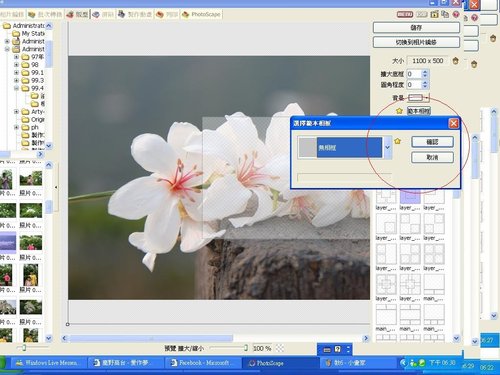
Task: Select the highlighted purple layer layout thumbnail
Action: 410,197
